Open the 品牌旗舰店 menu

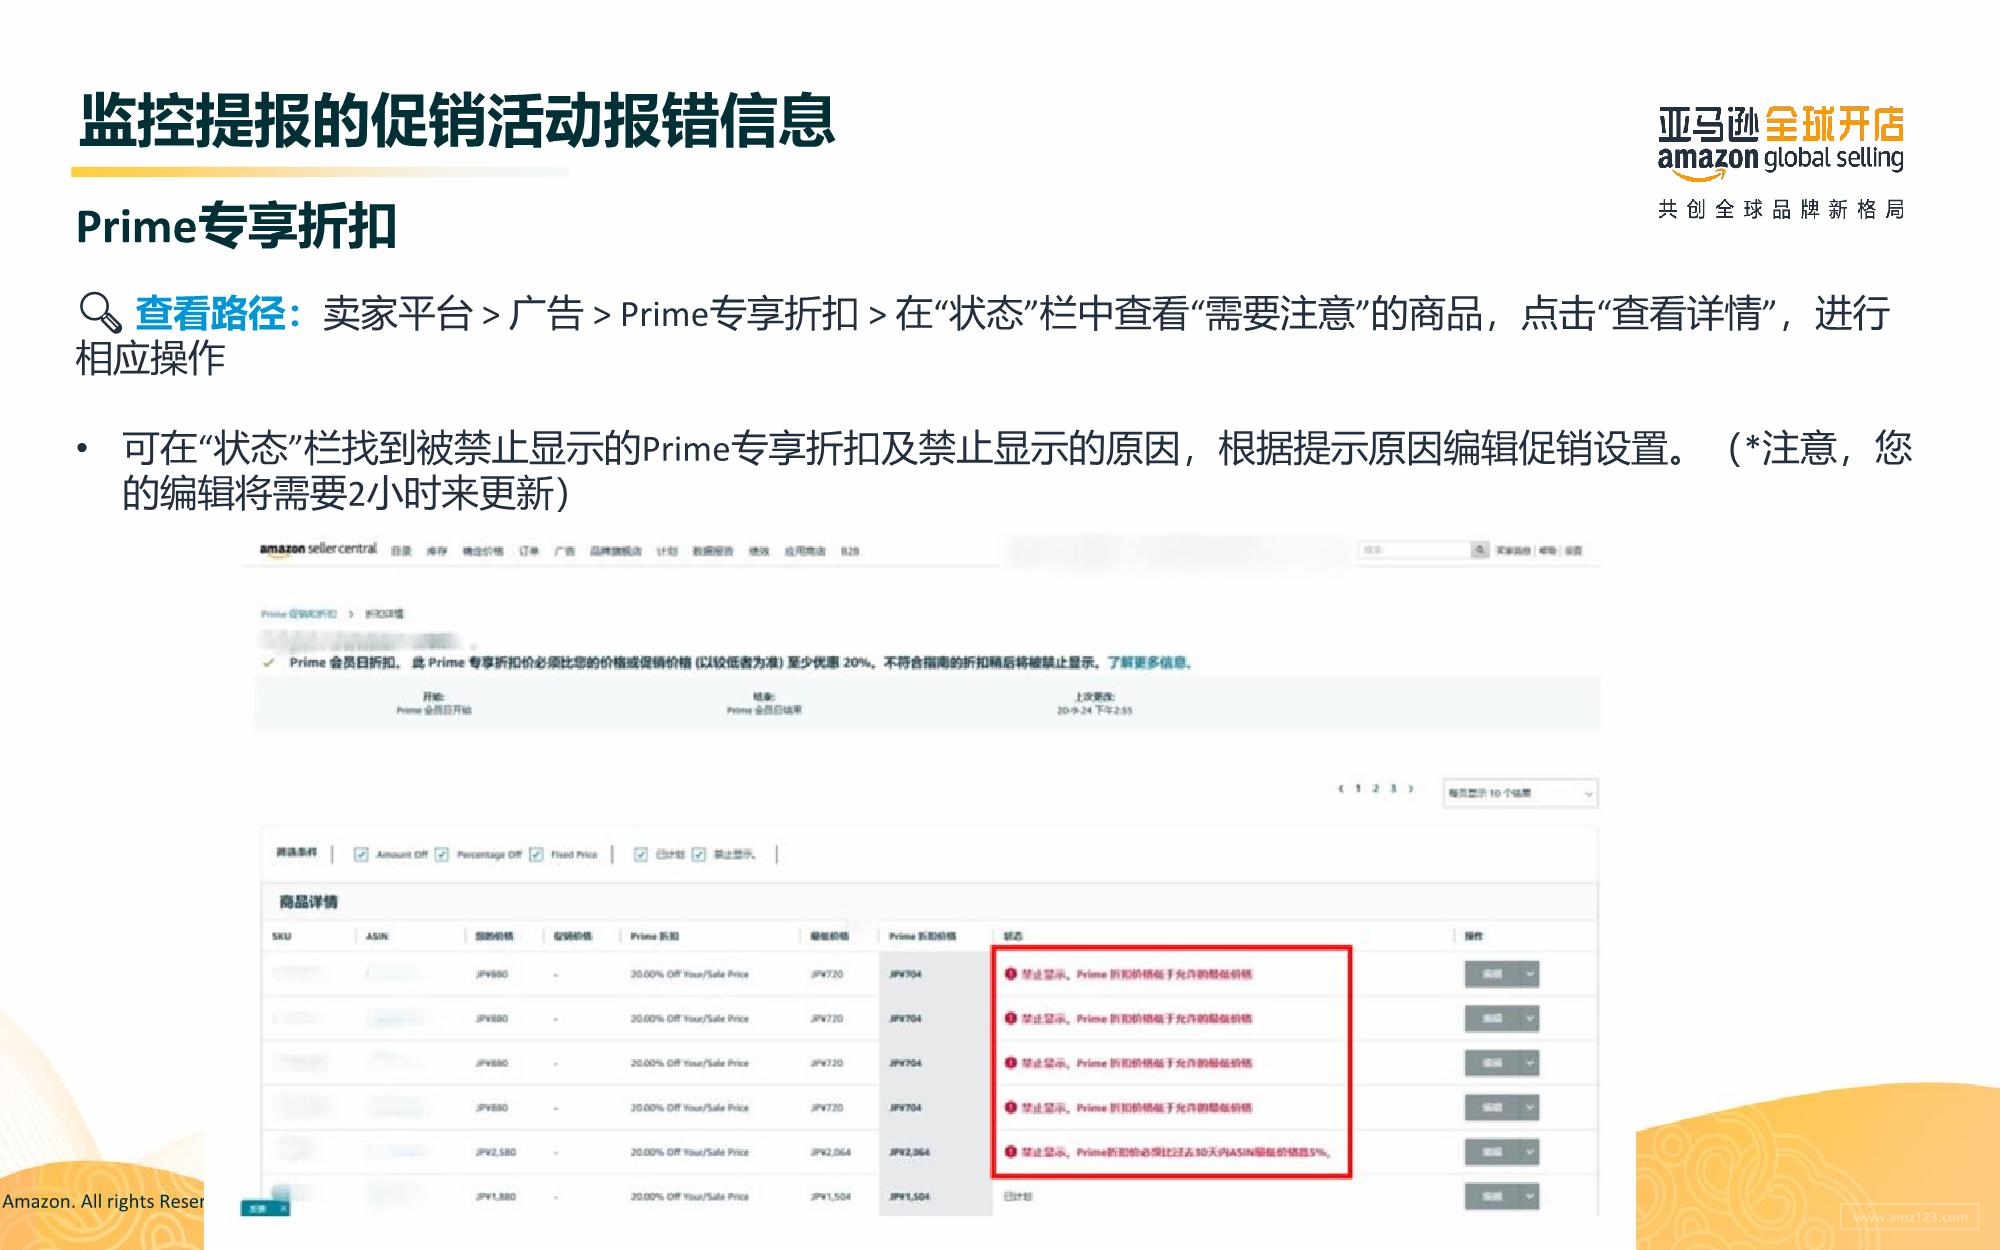(x=615, y=551)
